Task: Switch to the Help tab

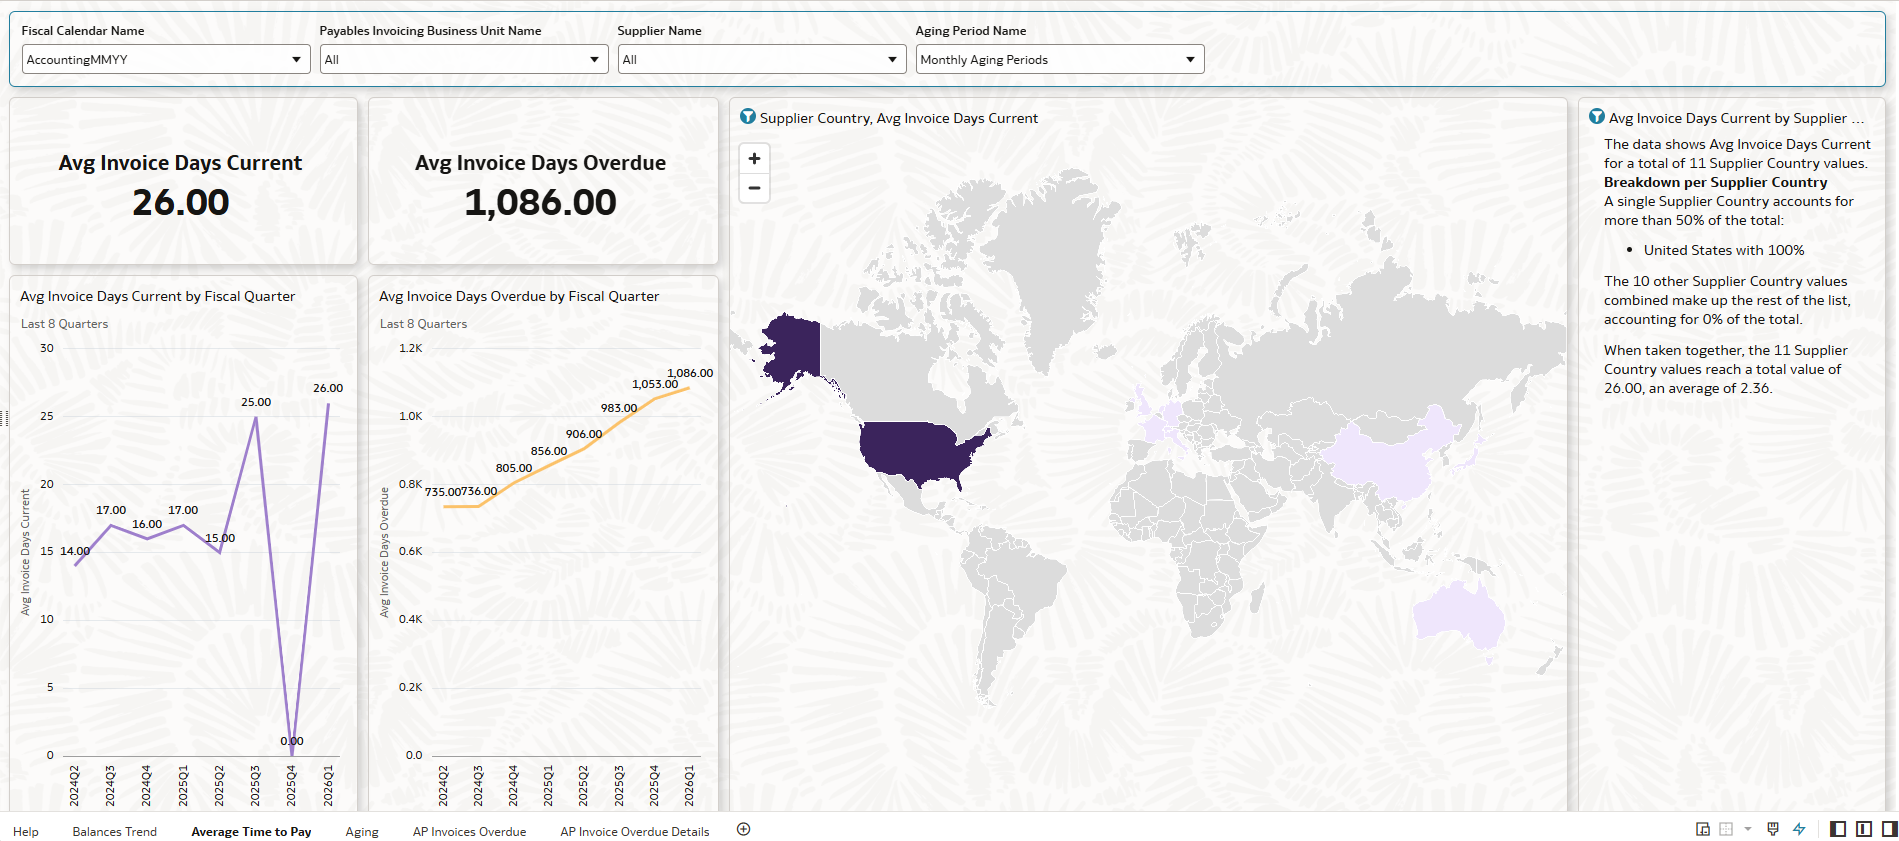Action: tap(26, 832)
